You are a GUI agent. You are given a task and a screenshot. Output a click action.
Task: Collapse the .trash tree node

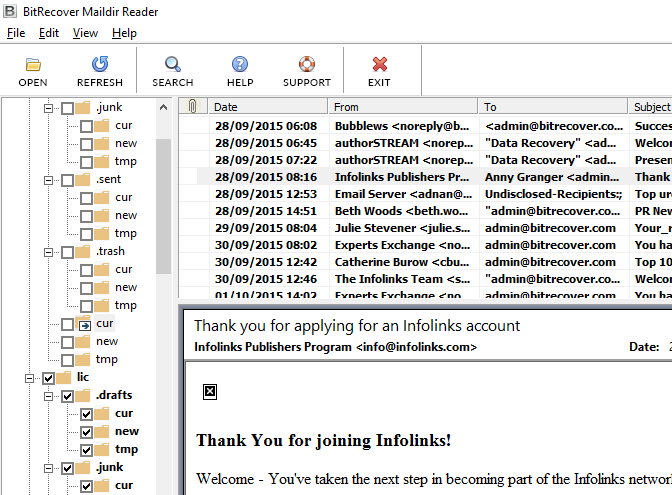48,252
